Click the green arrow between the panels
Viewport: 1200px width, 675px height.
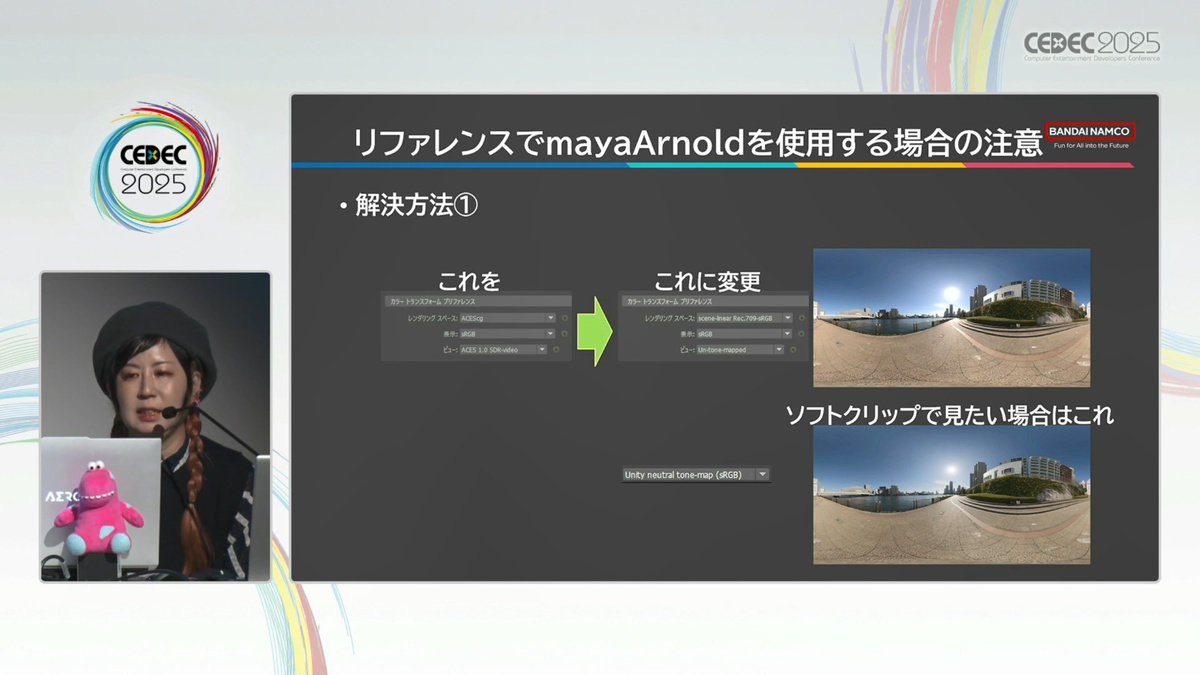594,330
